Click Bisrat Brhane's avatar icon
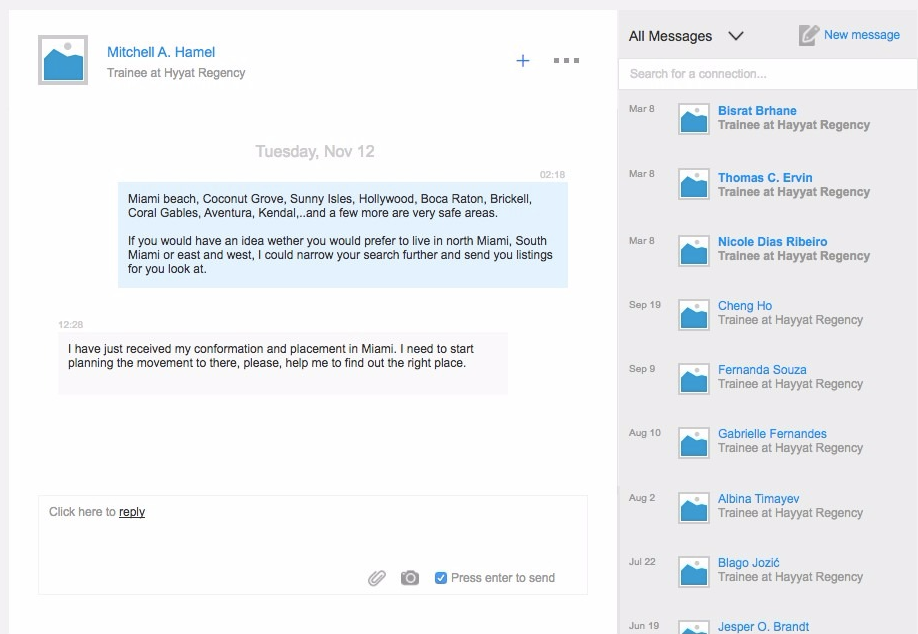 pyautogui.click(x=694, y=118)
